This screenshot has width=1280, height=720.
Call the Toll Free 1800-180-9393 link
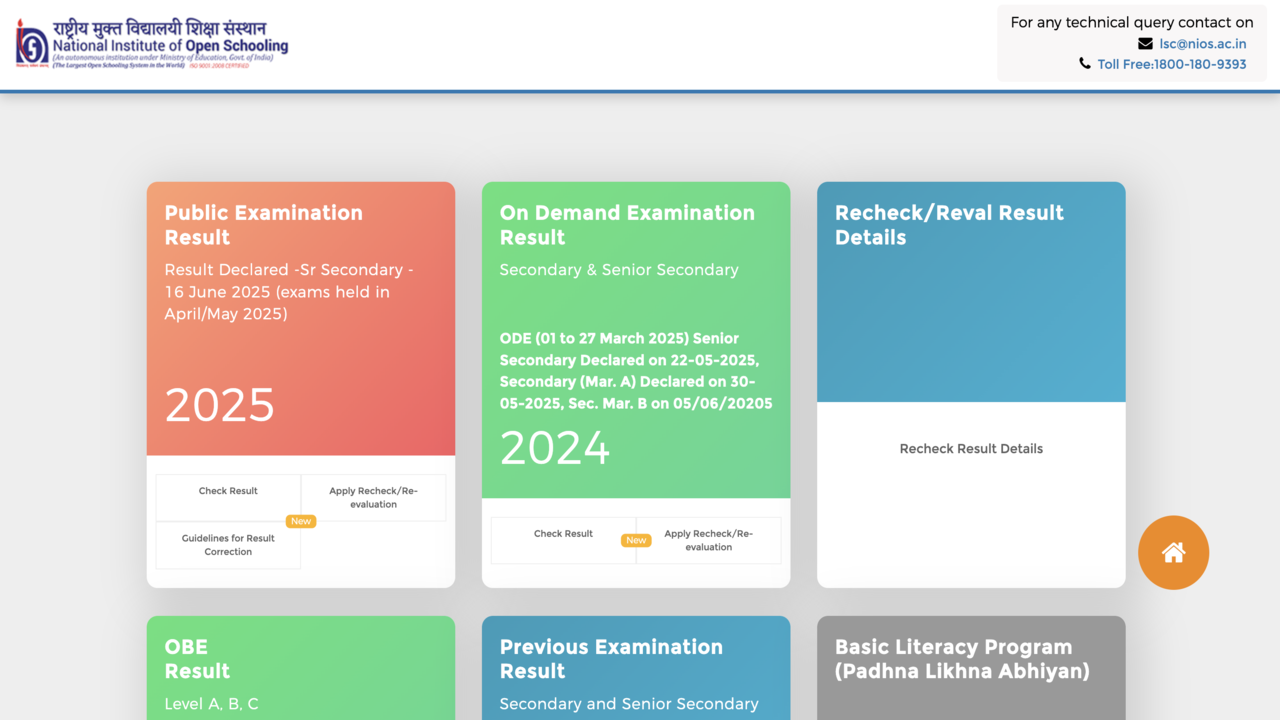[x=1171, y=64]
